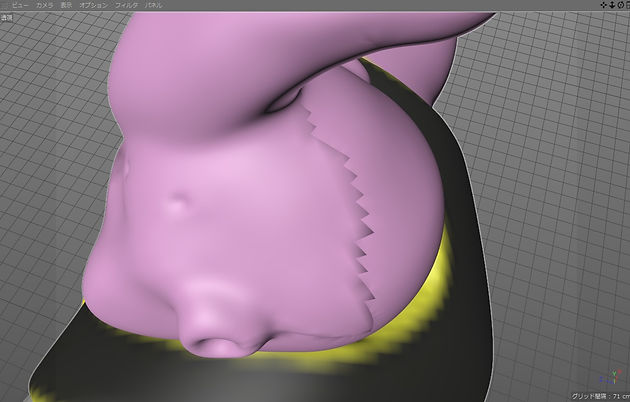Screen dimensions: 630x402
Task: Open the フィルタ (Filter) menu
Action: pyautogui.click(x=127, y=5)
